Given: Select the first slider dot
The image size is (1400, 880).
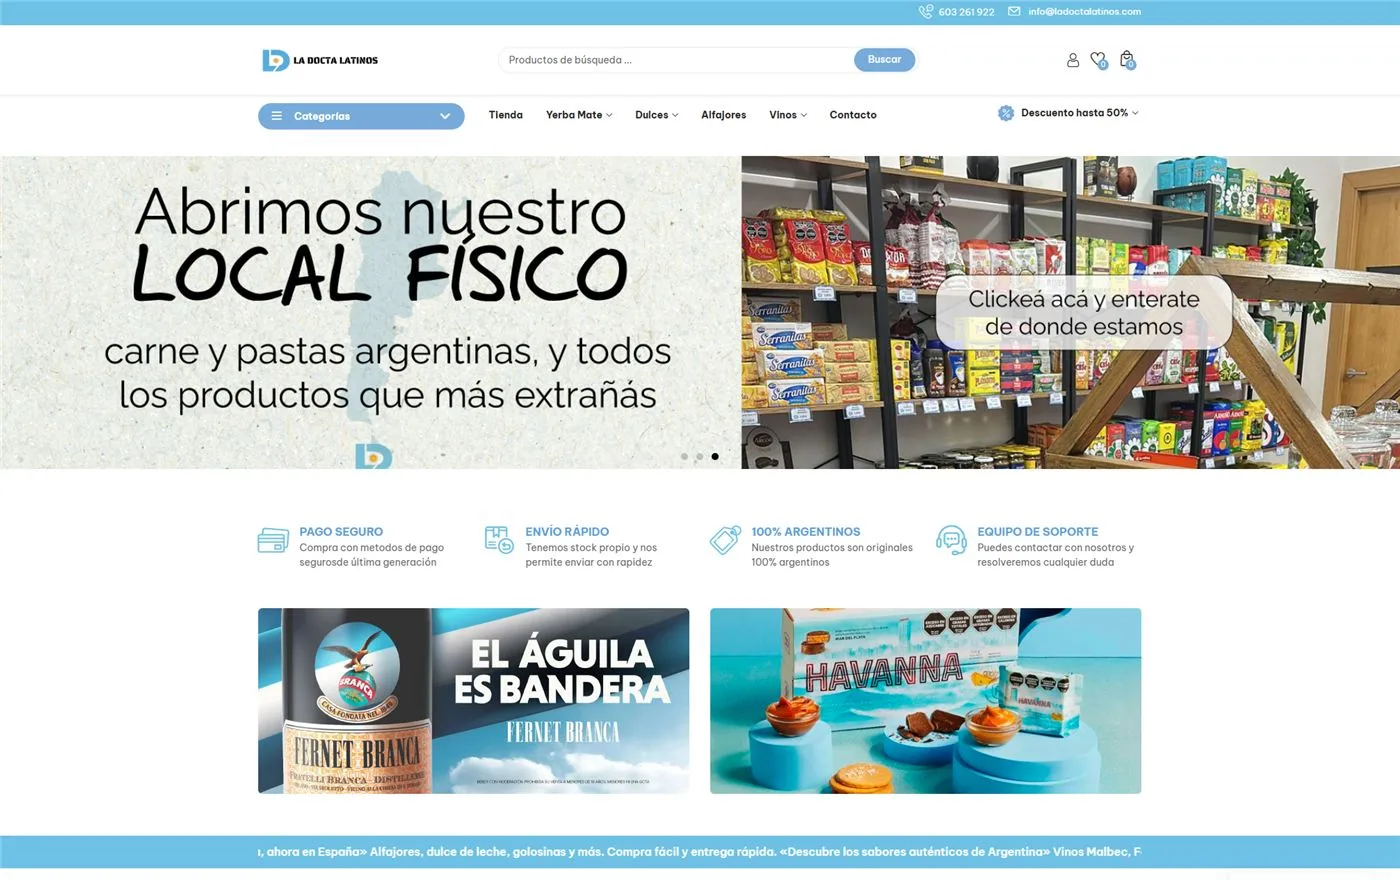Looking at the screenshot, I should [x=684, y=456].
